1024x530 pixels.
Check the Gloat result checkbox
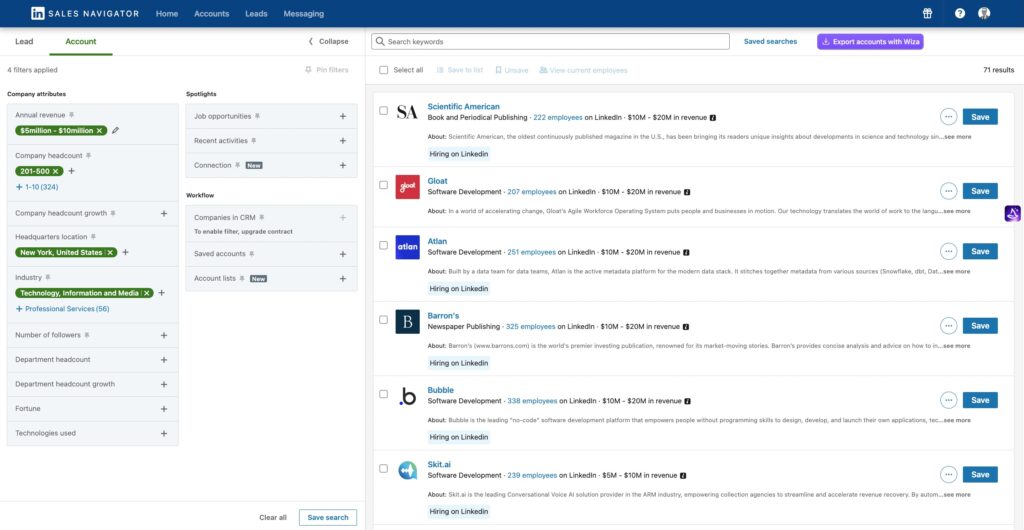(x=383, y=185)
